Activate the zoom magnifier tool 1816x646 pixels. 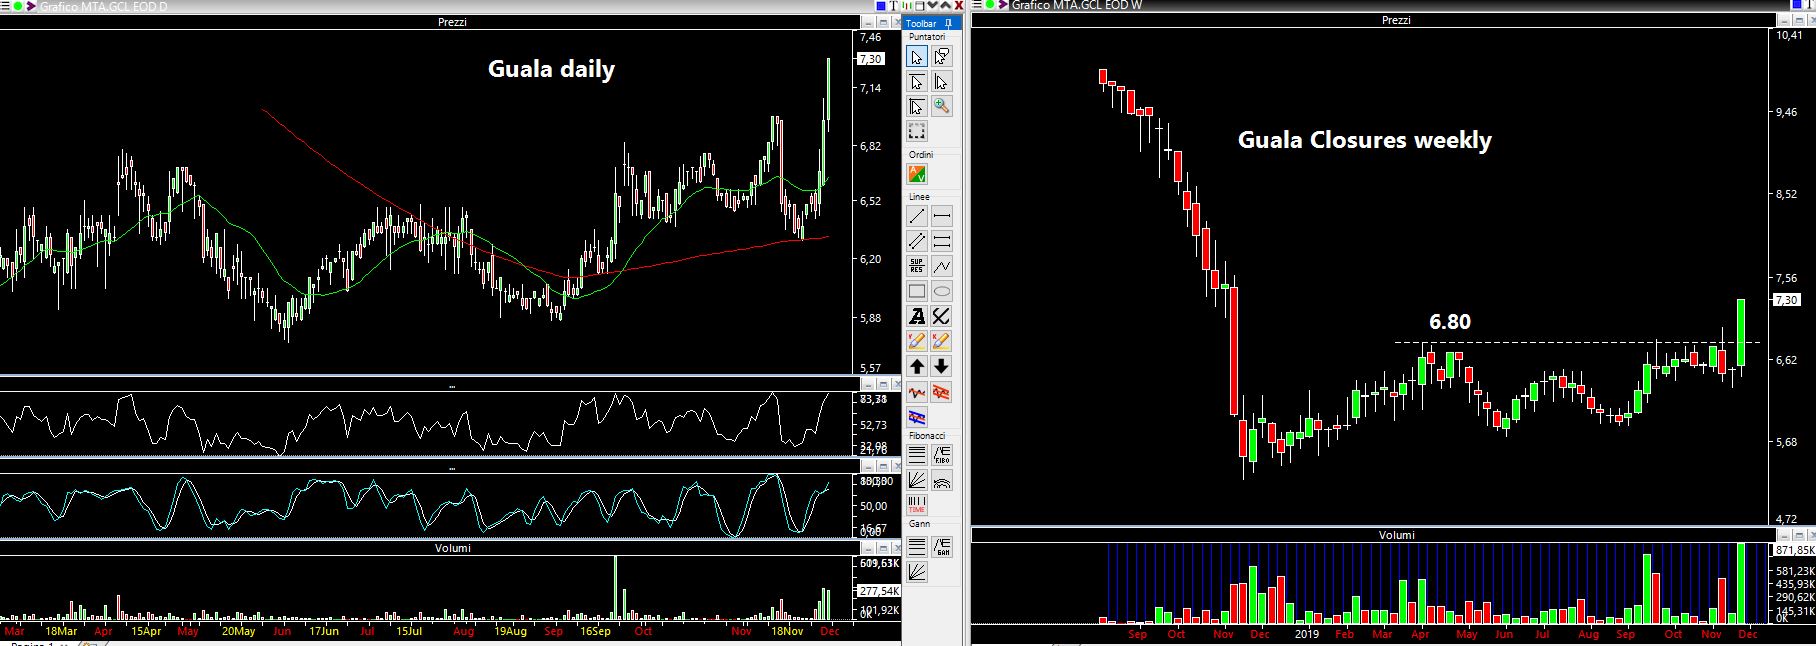[x=941, y=106]
